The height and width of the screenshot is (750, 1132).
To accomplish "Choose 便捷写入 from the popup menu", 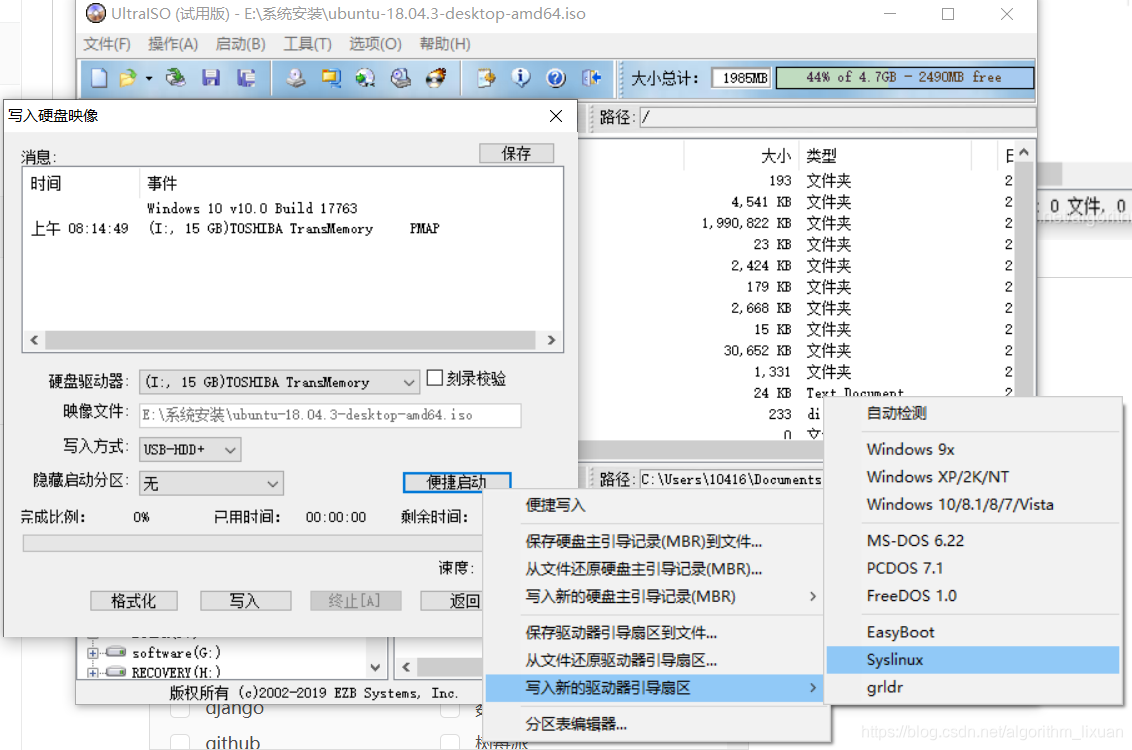I will 654,505.
